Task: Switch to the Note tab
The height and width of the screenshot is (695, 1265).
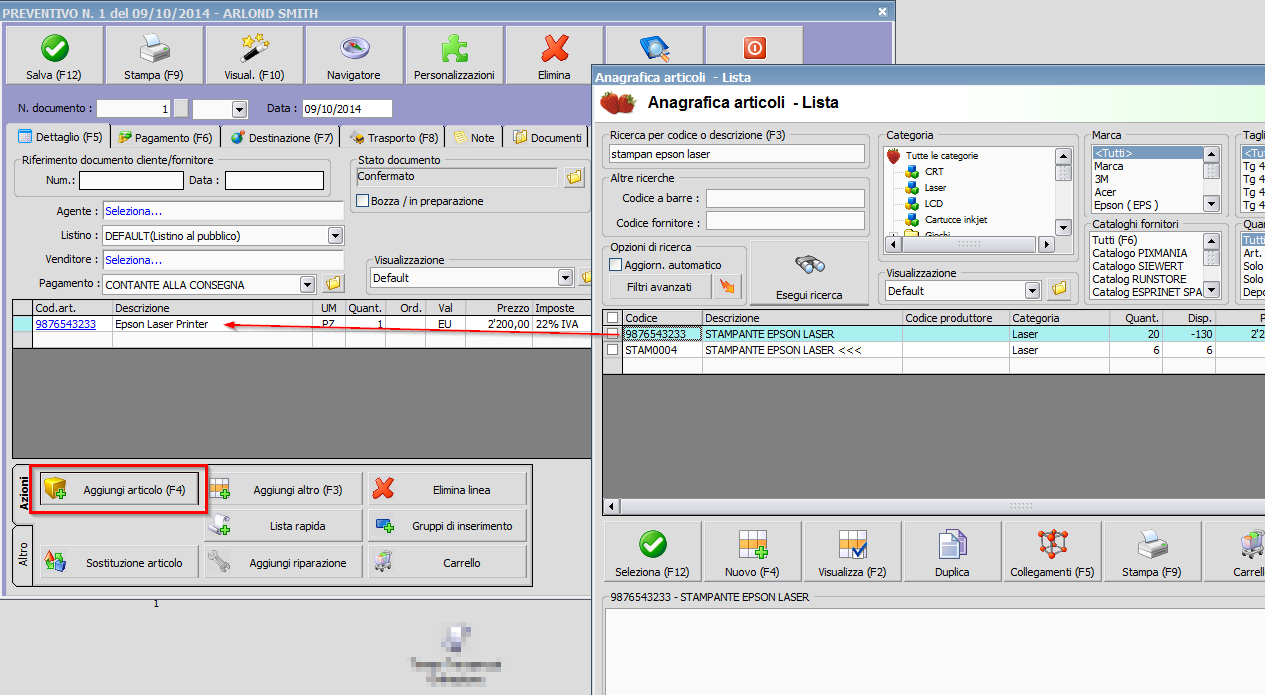Action: pos(474,138)
